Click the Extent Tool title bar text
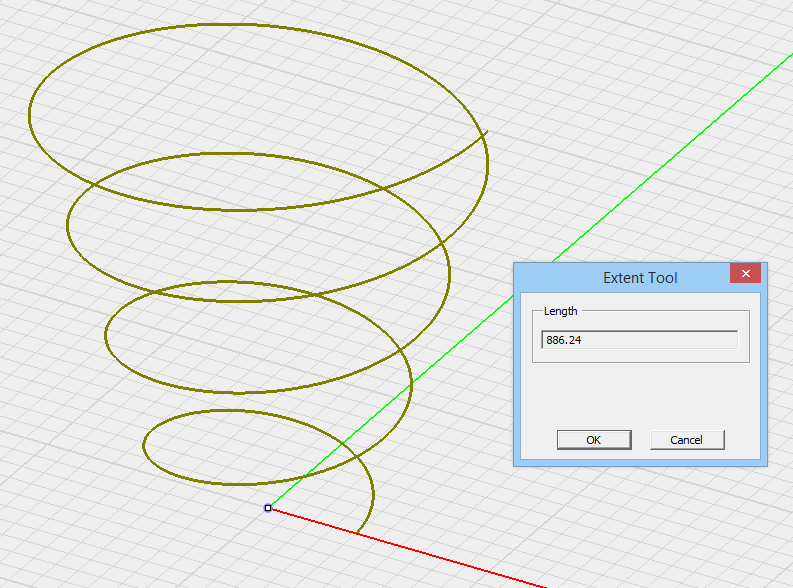This screenshot has height=588, width=793. coord(639,277)
